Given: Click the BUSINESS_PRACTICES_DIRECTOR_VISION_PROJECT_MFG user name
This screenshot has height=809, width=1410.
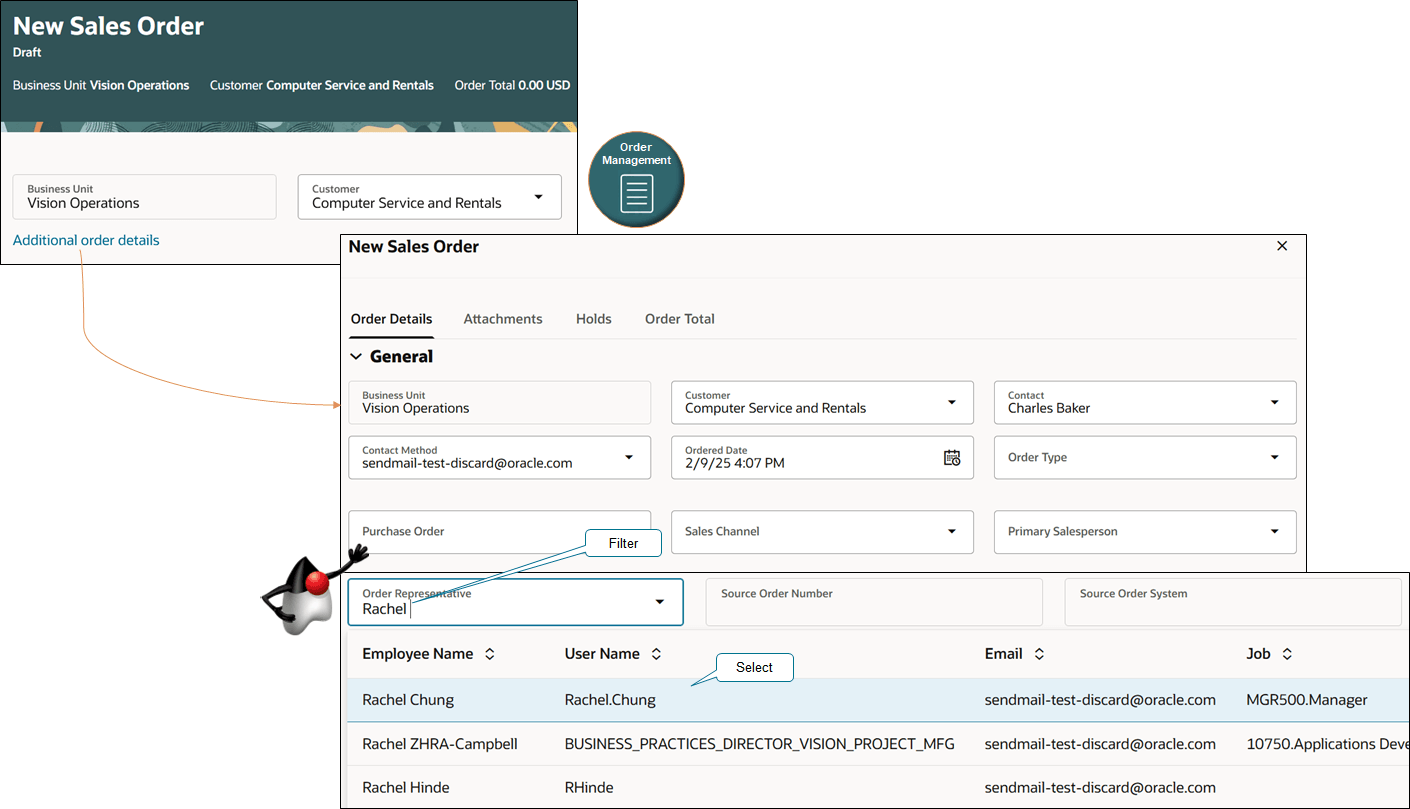Looking at the screenshot, I should point(760,744).
